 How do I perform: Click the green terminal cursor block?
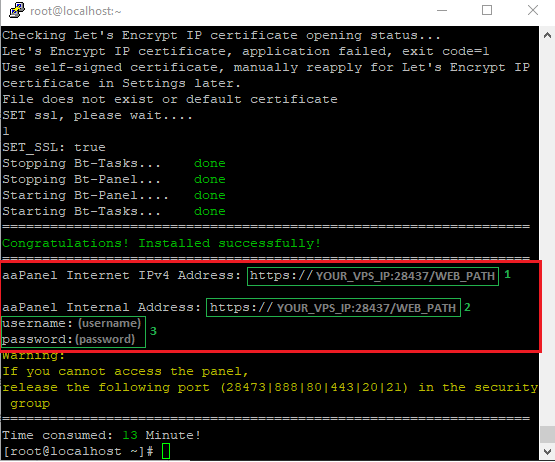click(166, 451)
